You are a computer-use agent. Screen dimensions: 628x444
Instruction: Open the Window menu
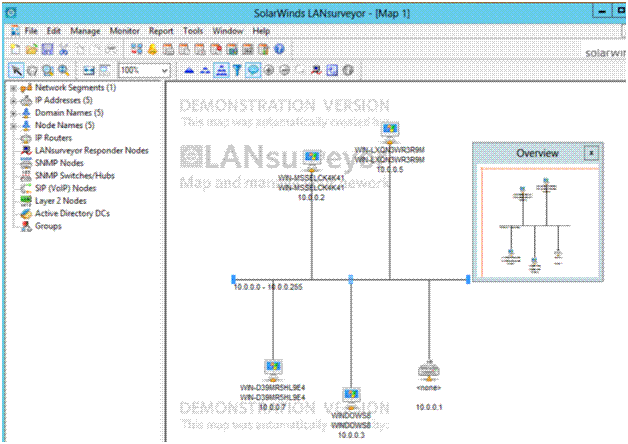tap(227, 31)
